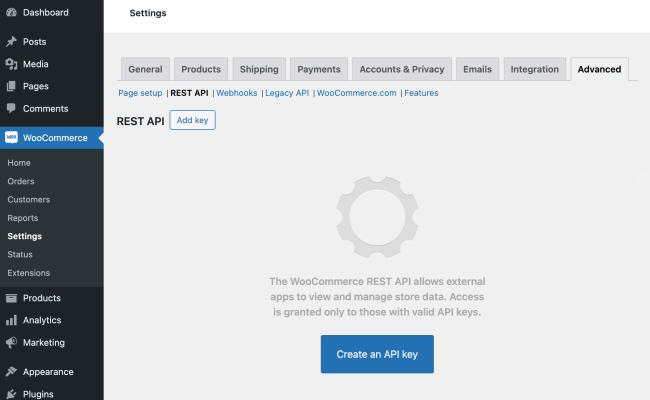Switch to the General settings tab
The image size is (650, 400).
click(146, 69)
